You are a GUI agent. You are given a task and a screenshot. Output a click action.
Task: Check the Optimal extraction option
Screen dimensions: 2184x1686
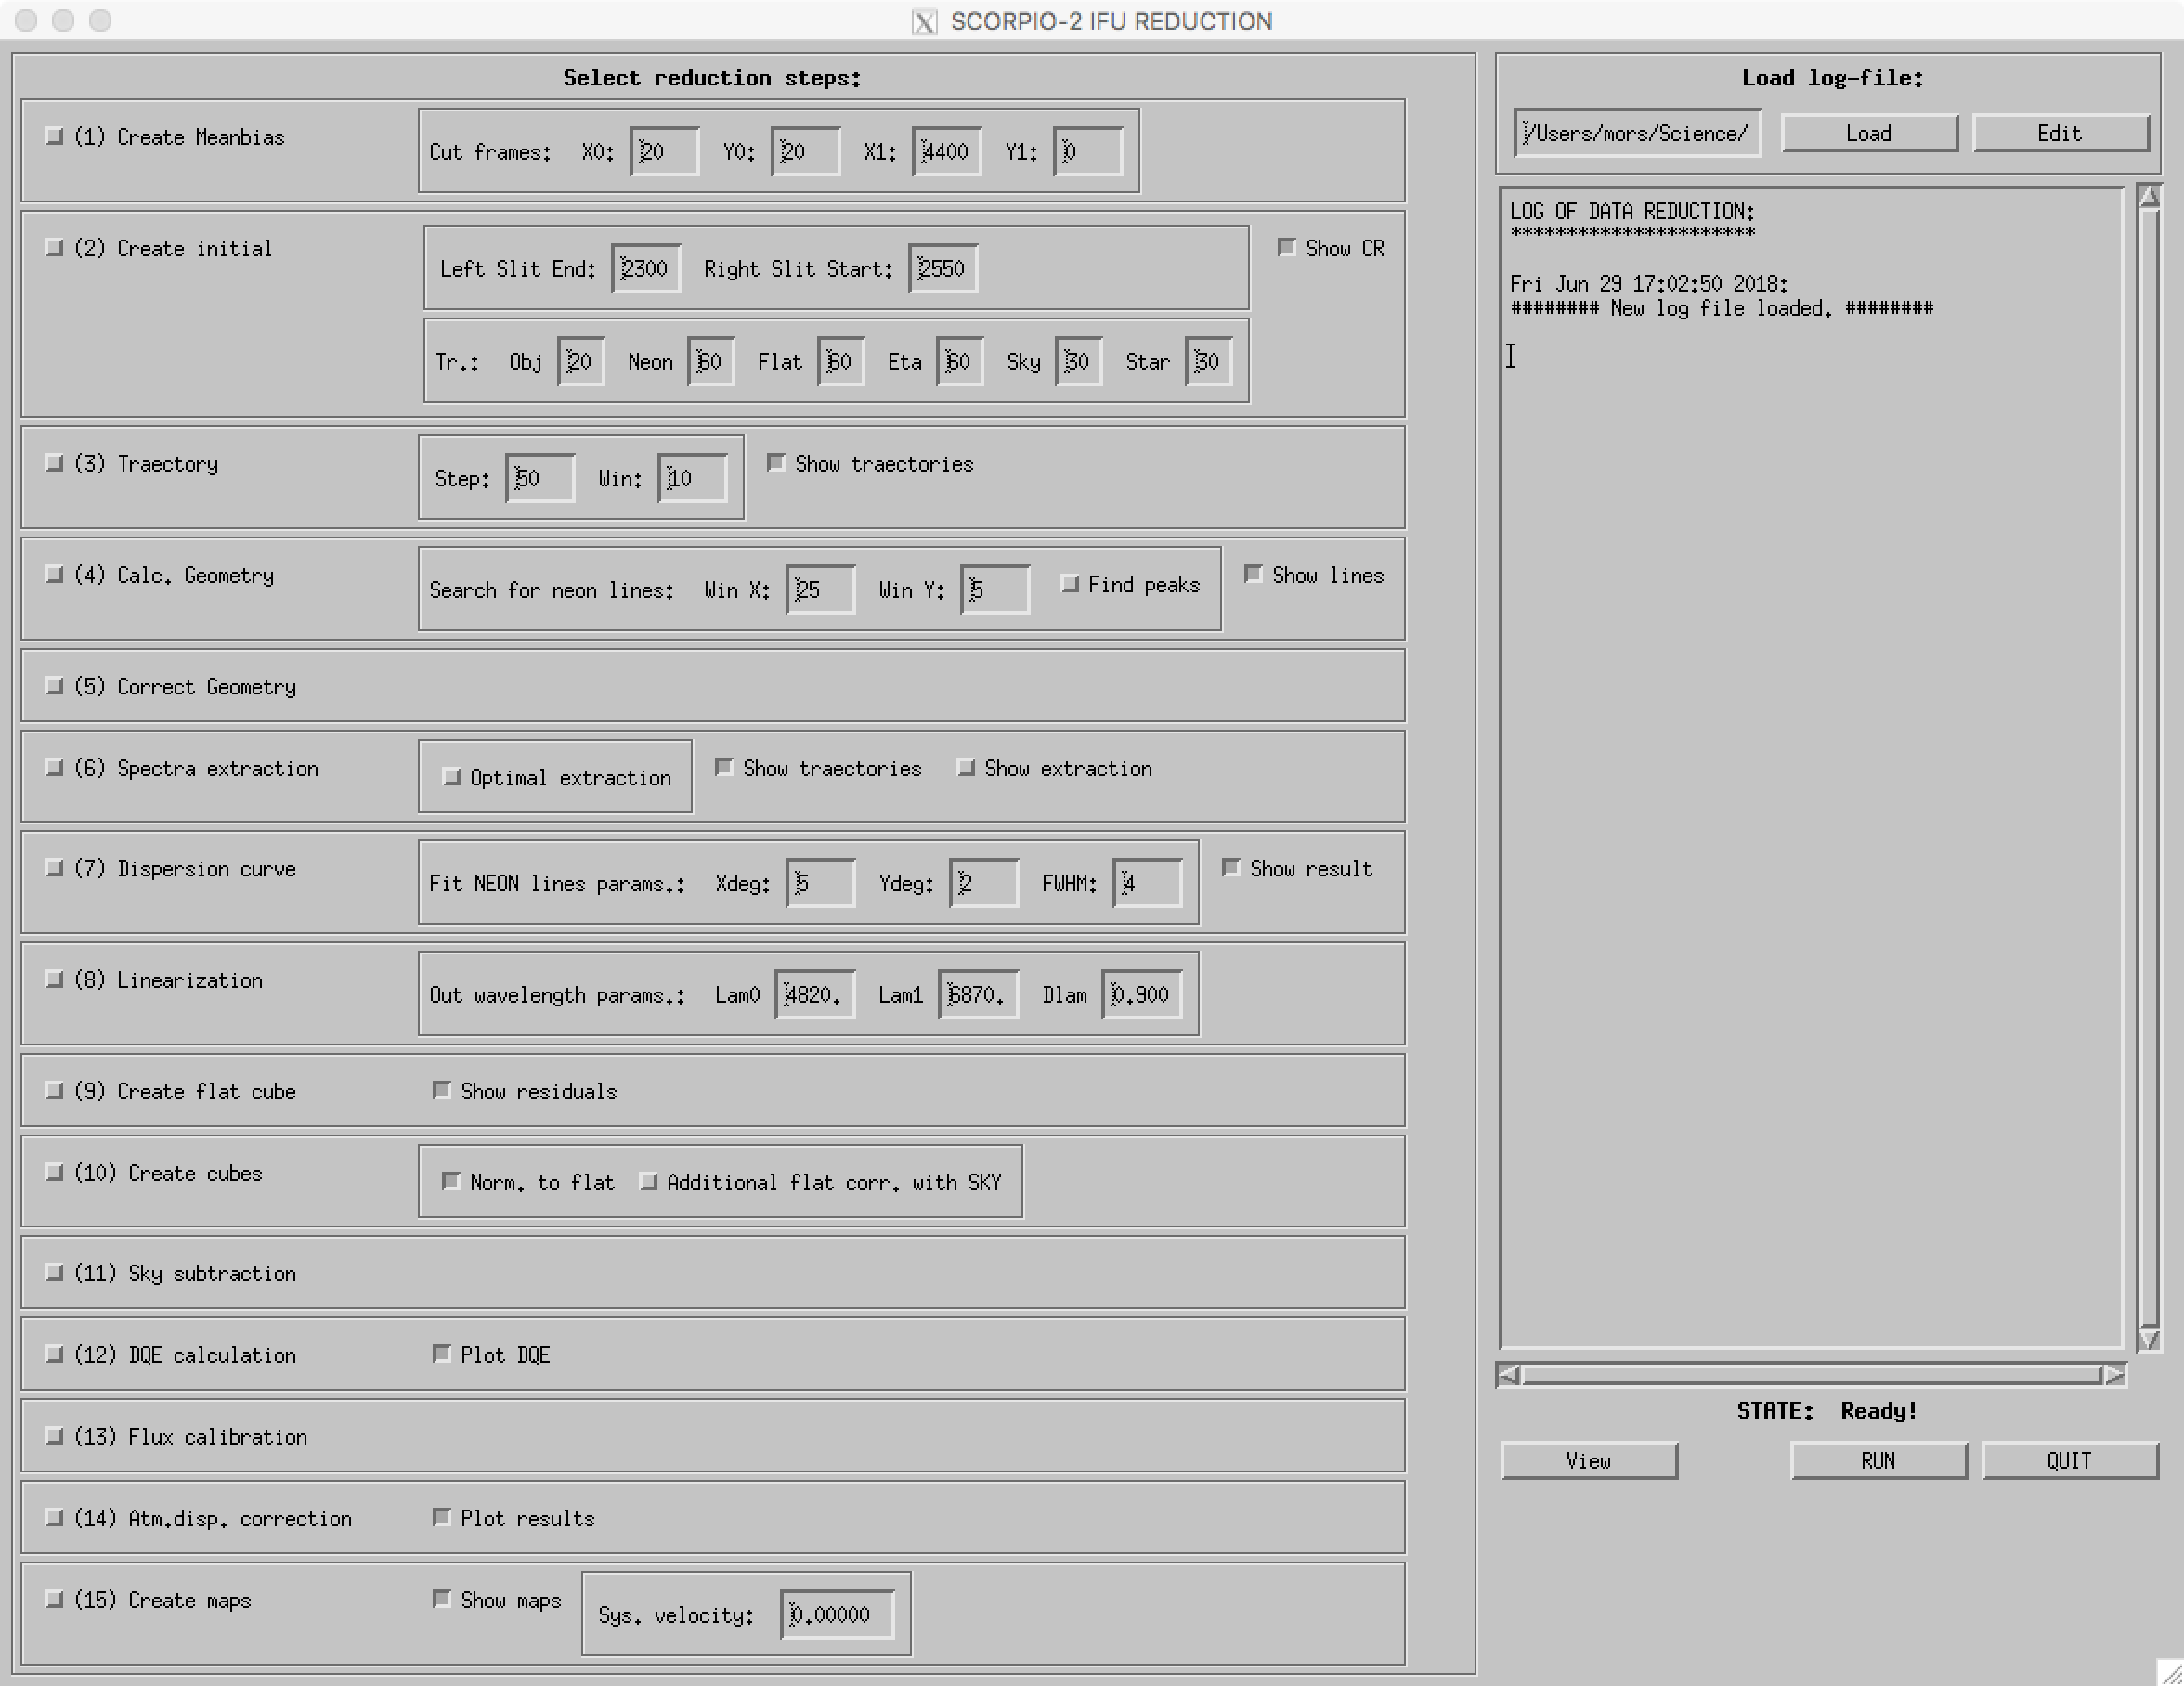(452, 776)
